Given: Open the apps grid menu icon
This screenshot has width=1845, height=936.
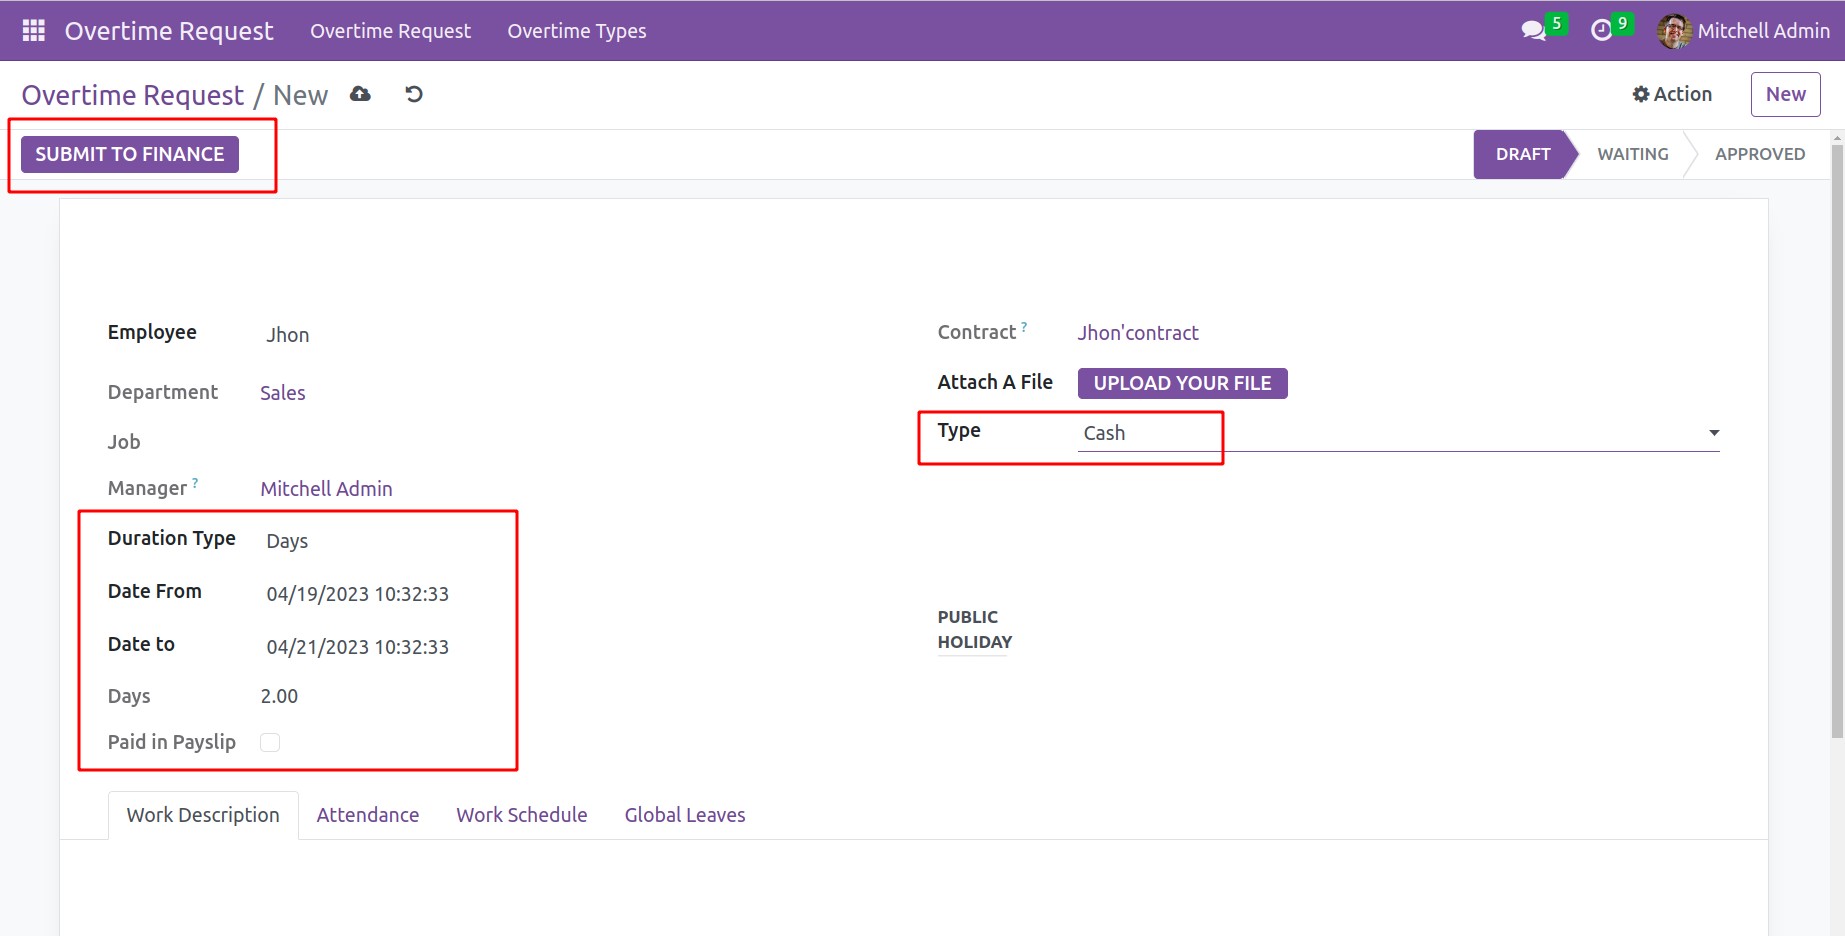Looking at the screenshot, I should pos(33,31).
